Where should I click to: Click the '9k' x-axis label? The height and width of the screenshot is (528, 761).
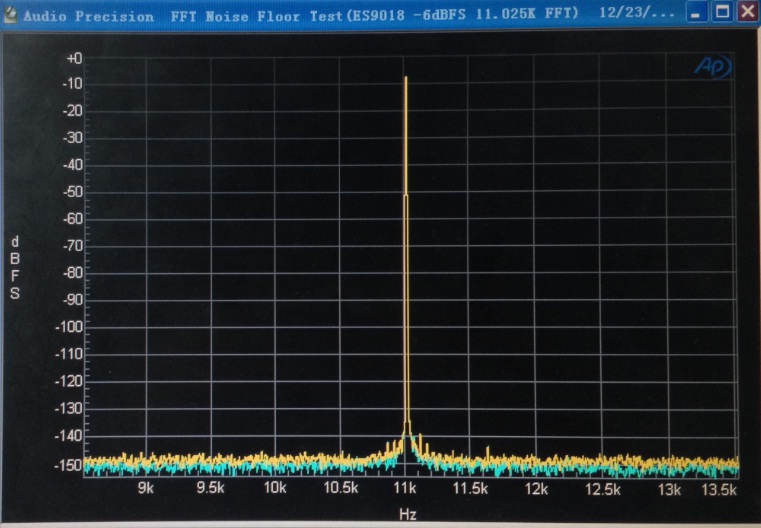point(146,488)
